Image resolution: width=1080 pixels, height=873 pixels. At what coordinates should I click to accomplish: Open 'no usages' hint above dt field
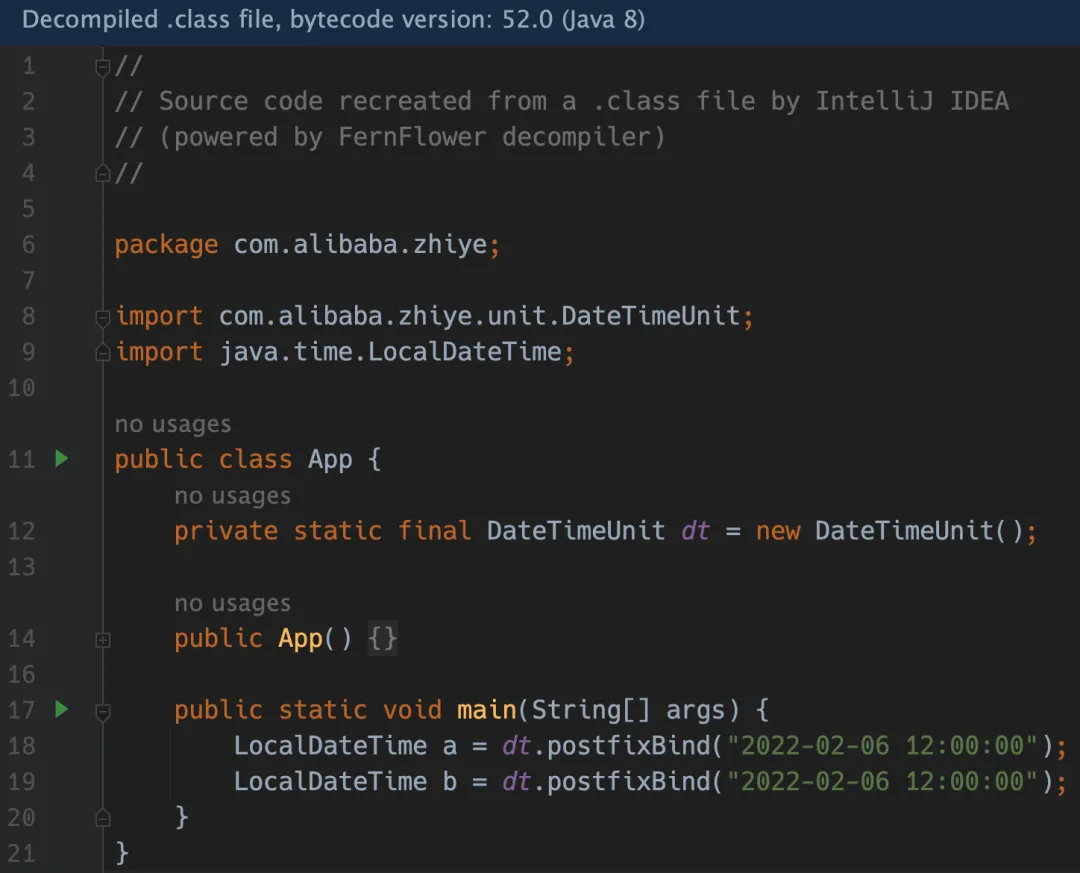click(x=233, y=496)
